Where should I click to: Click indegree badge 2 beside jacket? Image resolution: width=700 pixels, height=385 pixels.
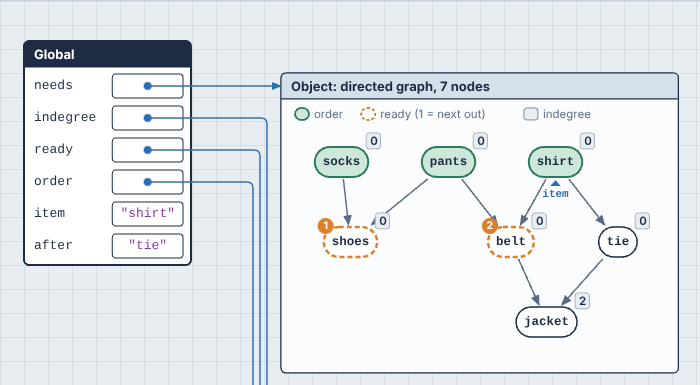tap(582, 301)
